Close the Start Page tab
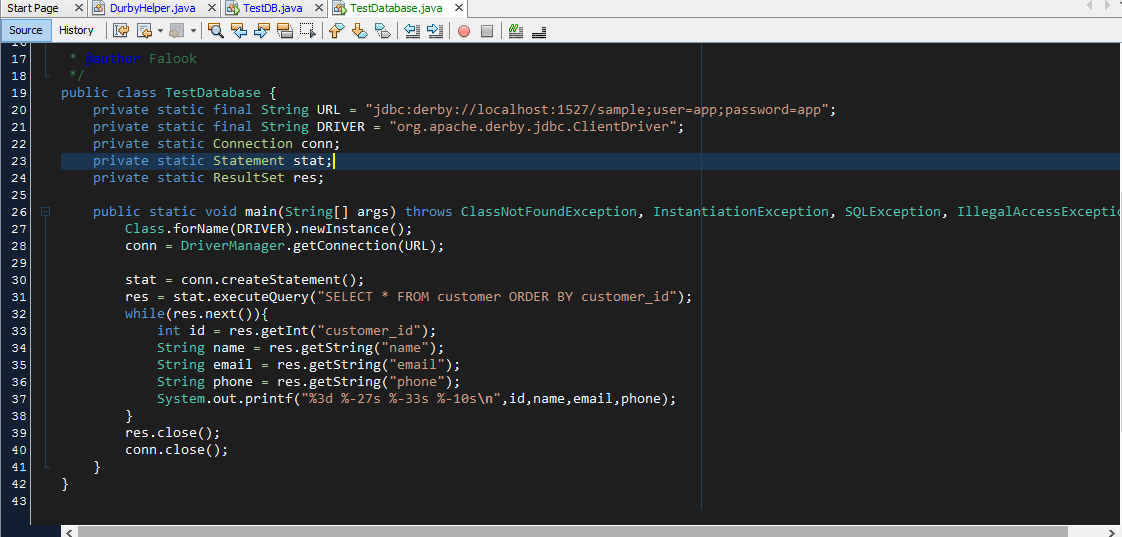The width and height of the screenshot is (1122, 537). 79,9
